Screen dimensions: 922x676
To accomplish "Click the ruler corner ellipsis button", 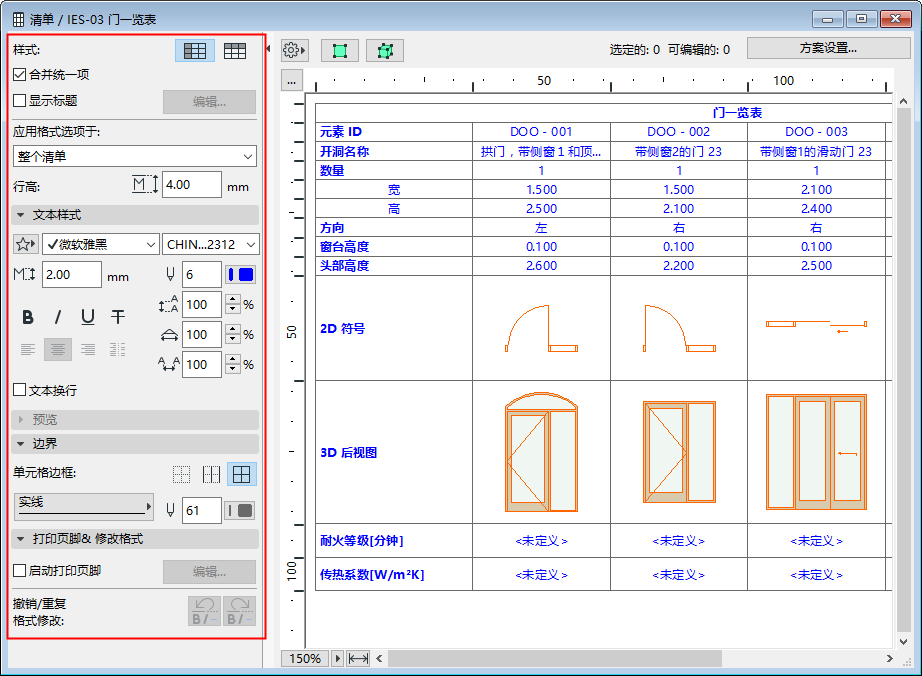I will pyautogui.click(x=292, y=82).
